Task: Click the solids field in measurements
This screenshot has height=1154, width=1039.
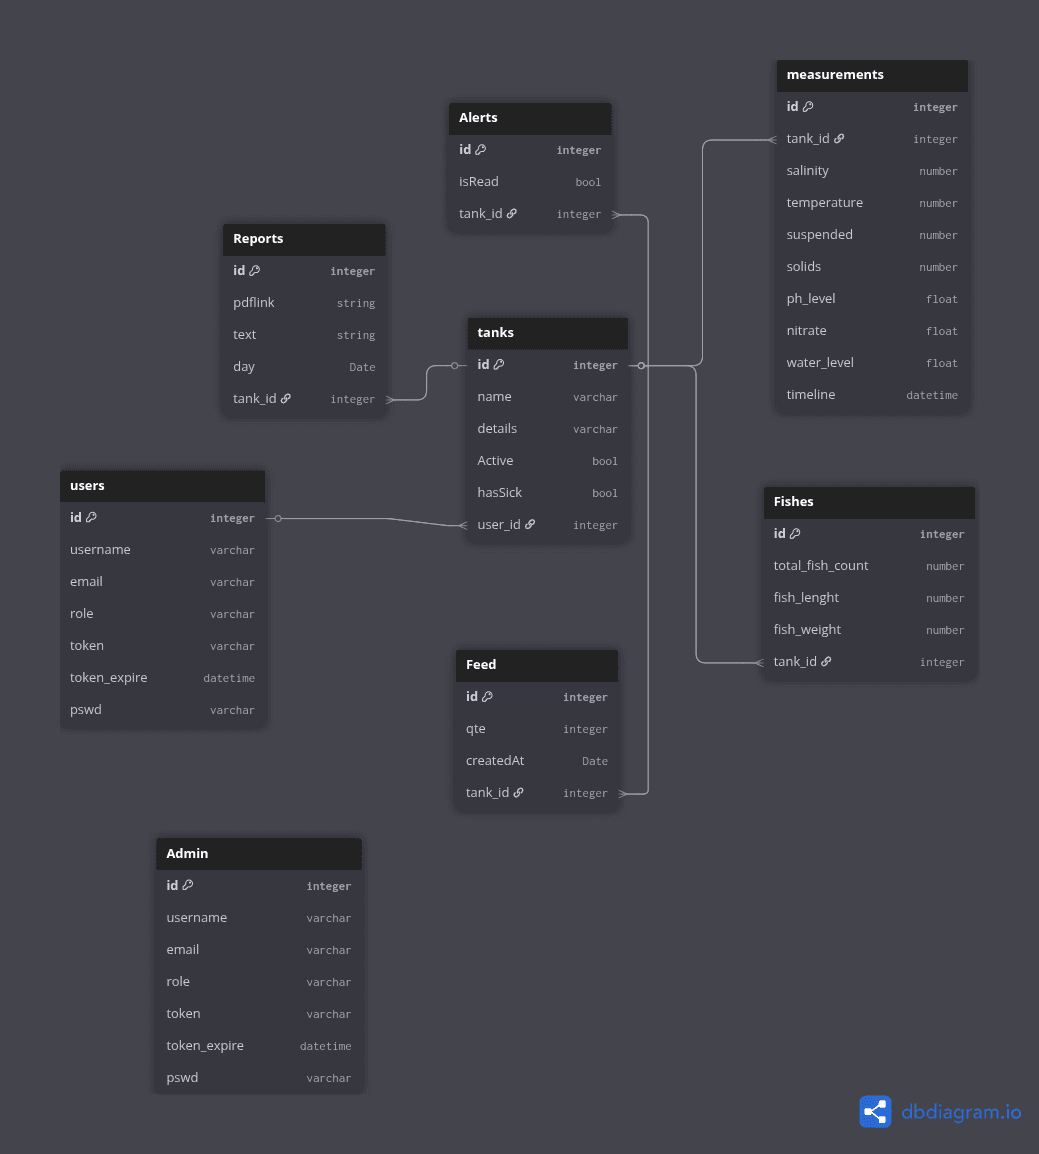Action: pos(872,266)
